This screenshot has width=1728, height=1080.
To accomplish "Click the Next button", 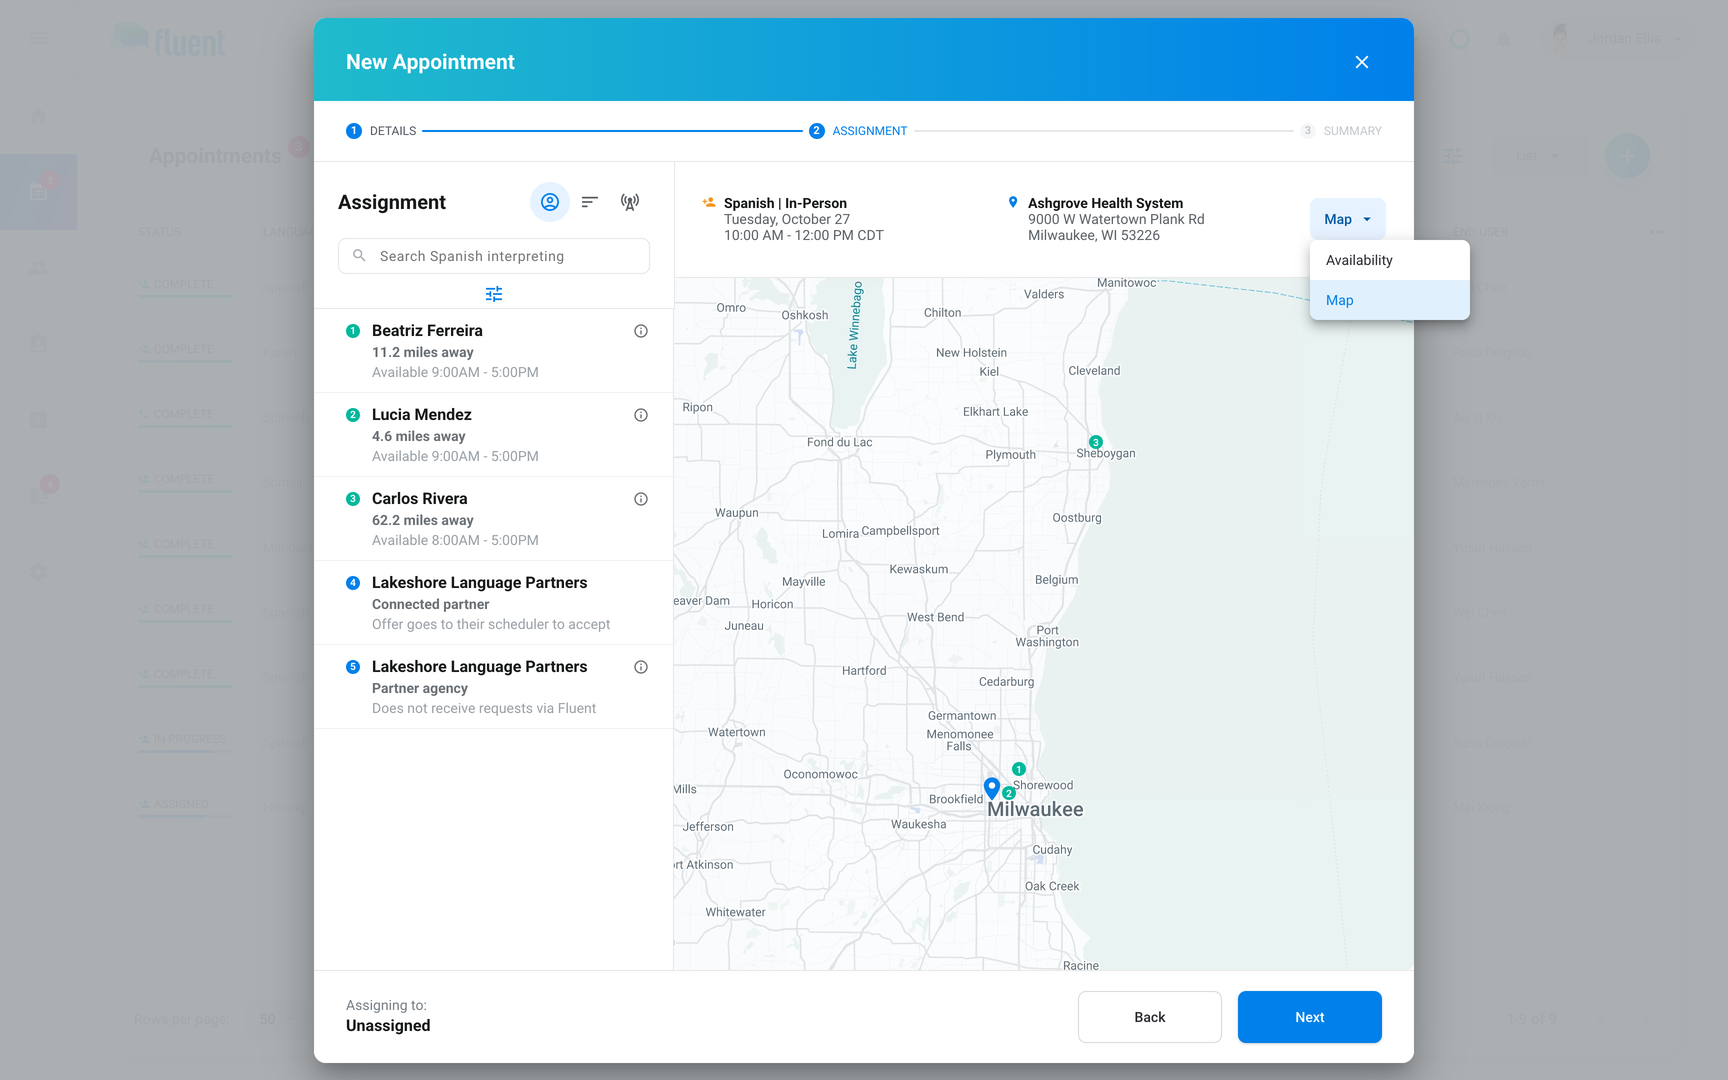I will click(1309, 1017).
